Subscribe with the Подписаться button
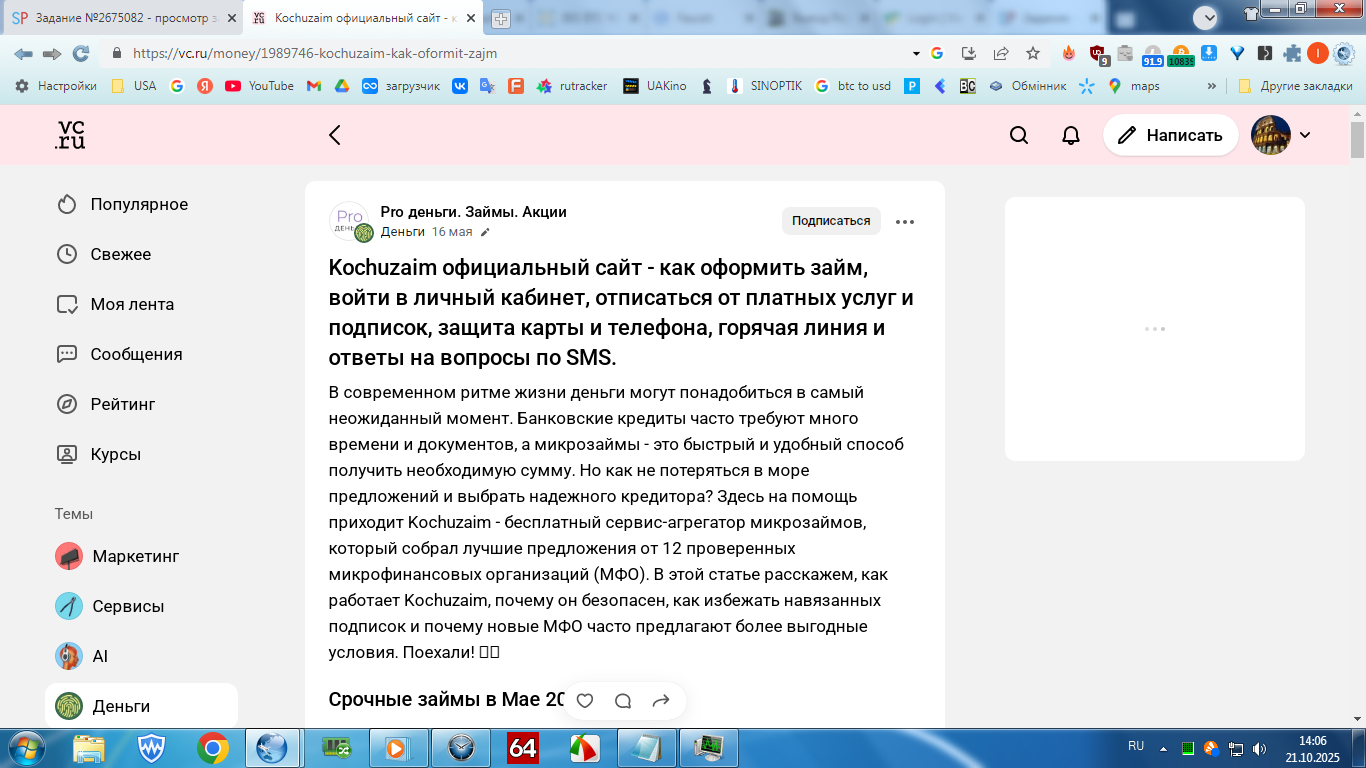The width and height of the screenshot is (1366, 768). [831, 221]
